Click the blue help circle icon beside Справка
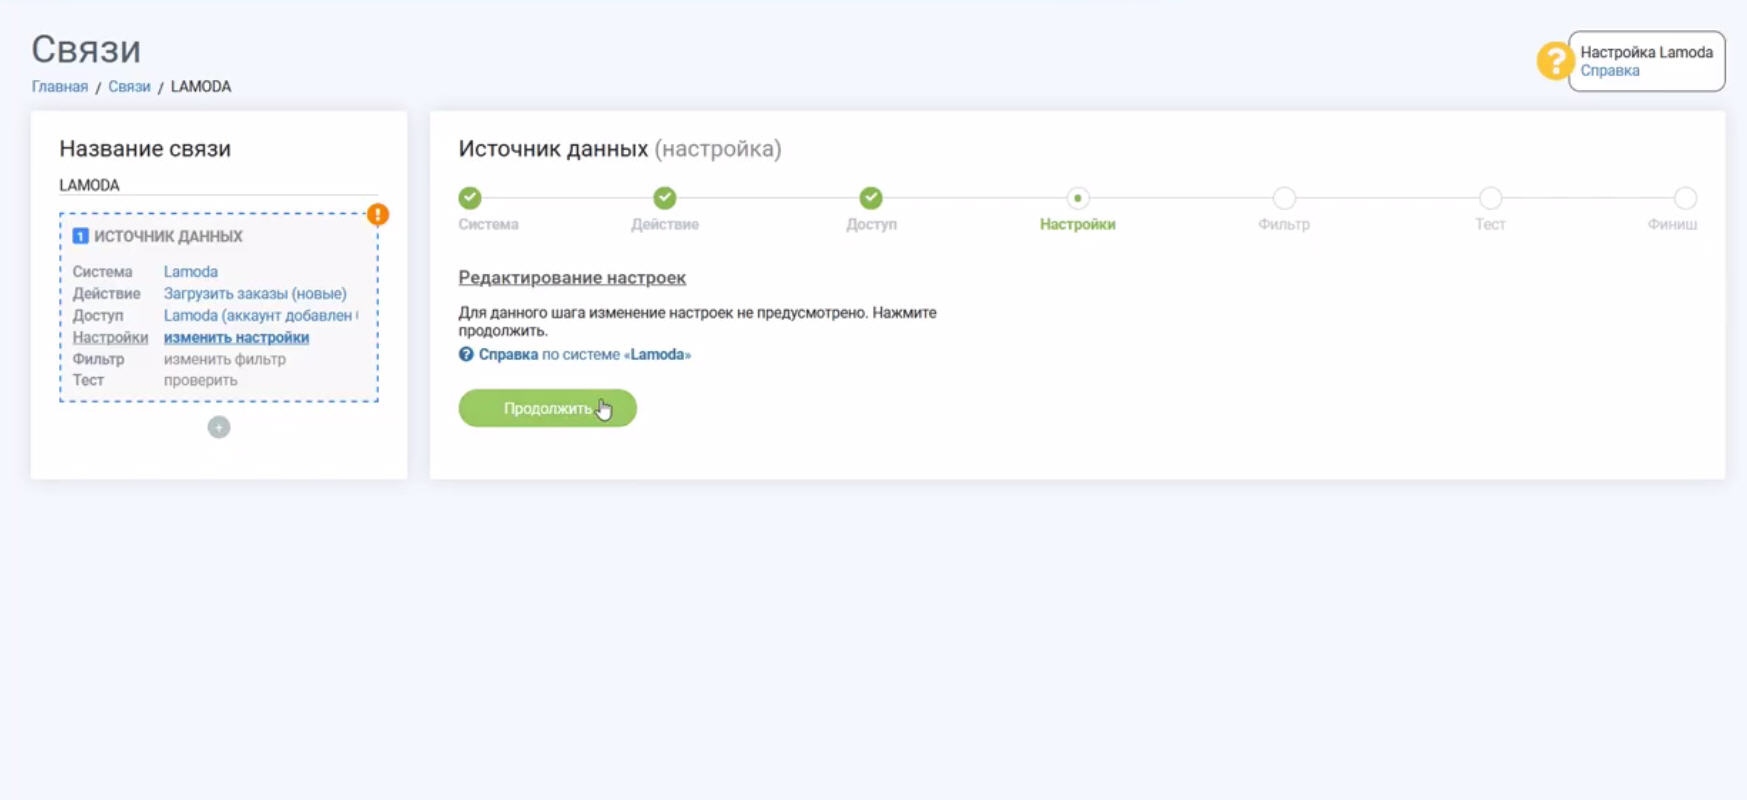This screenshot has height=800, width=1747. tap(466, 354)
